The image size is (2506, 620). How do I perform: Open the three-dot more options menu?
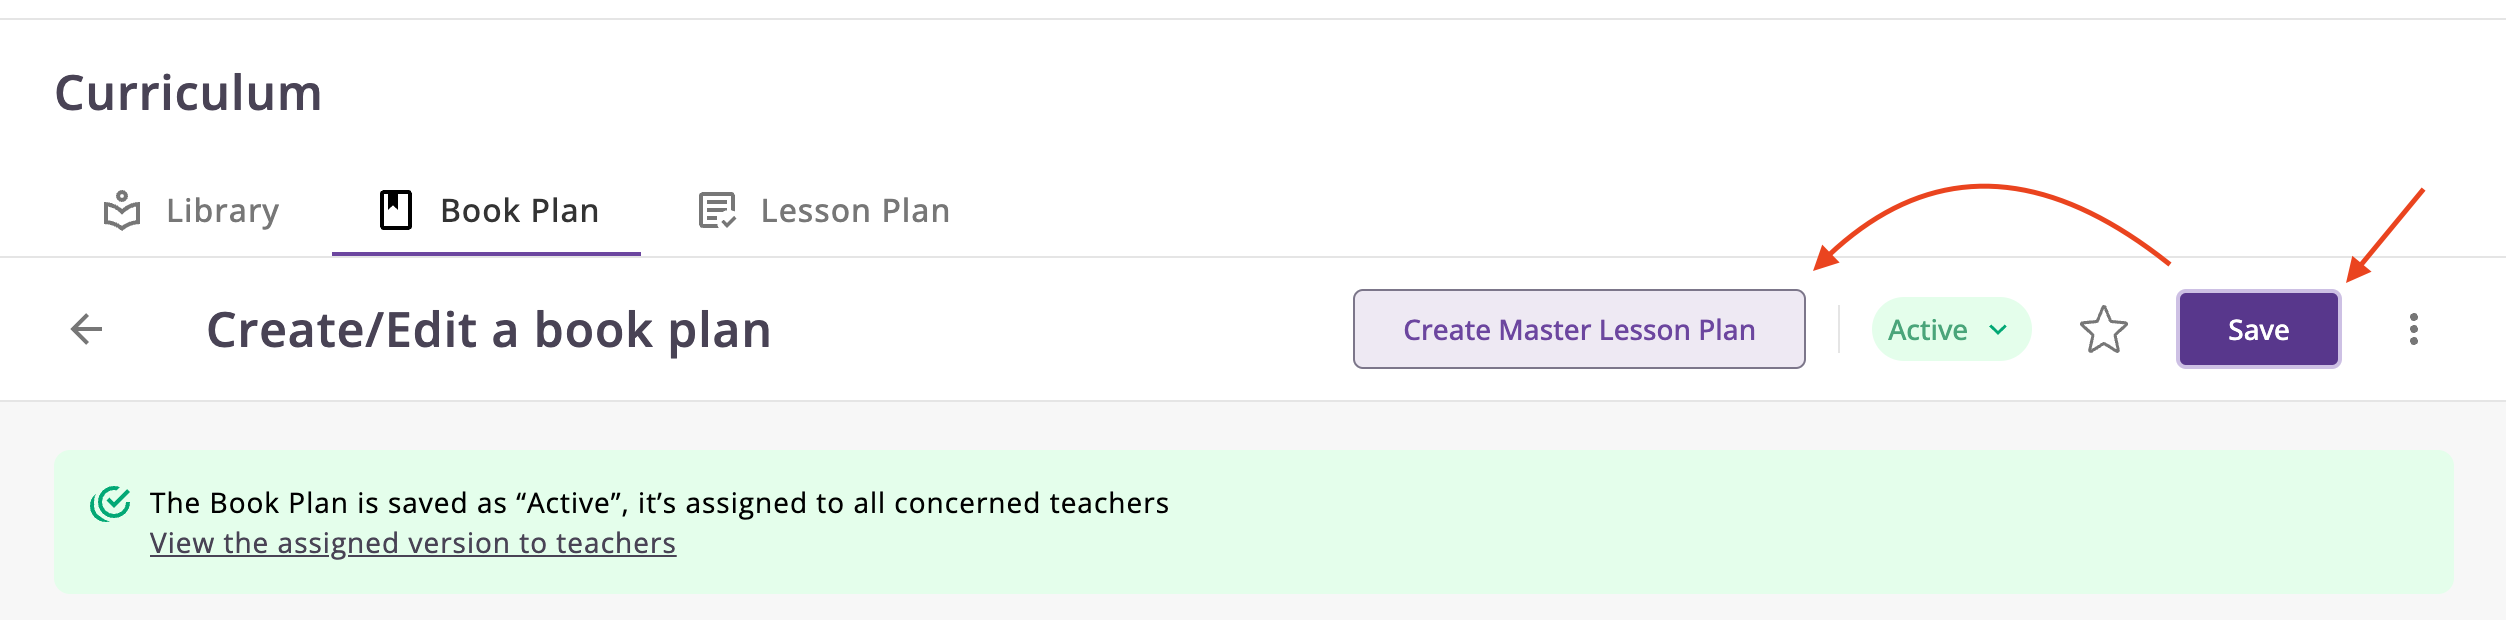click(2413, 329)
